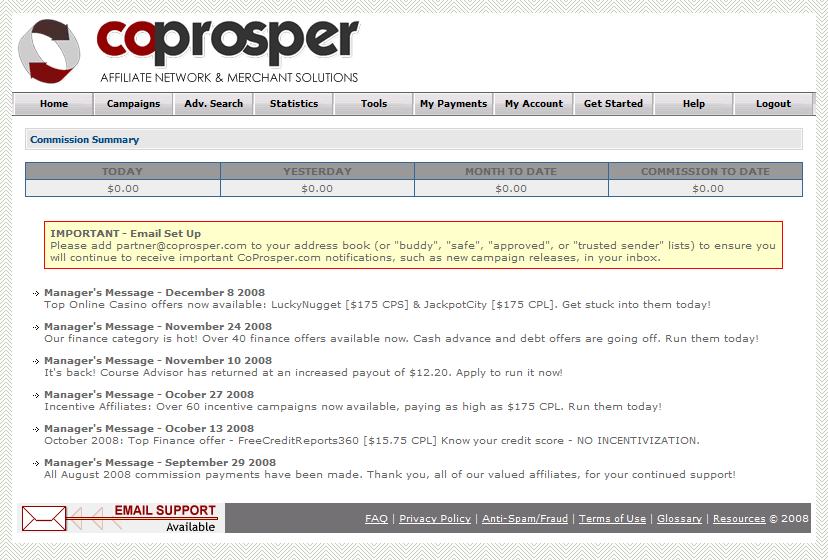Open the Resources footer link
Viewport: 828px width, 560px height.
tap(739, 519)
